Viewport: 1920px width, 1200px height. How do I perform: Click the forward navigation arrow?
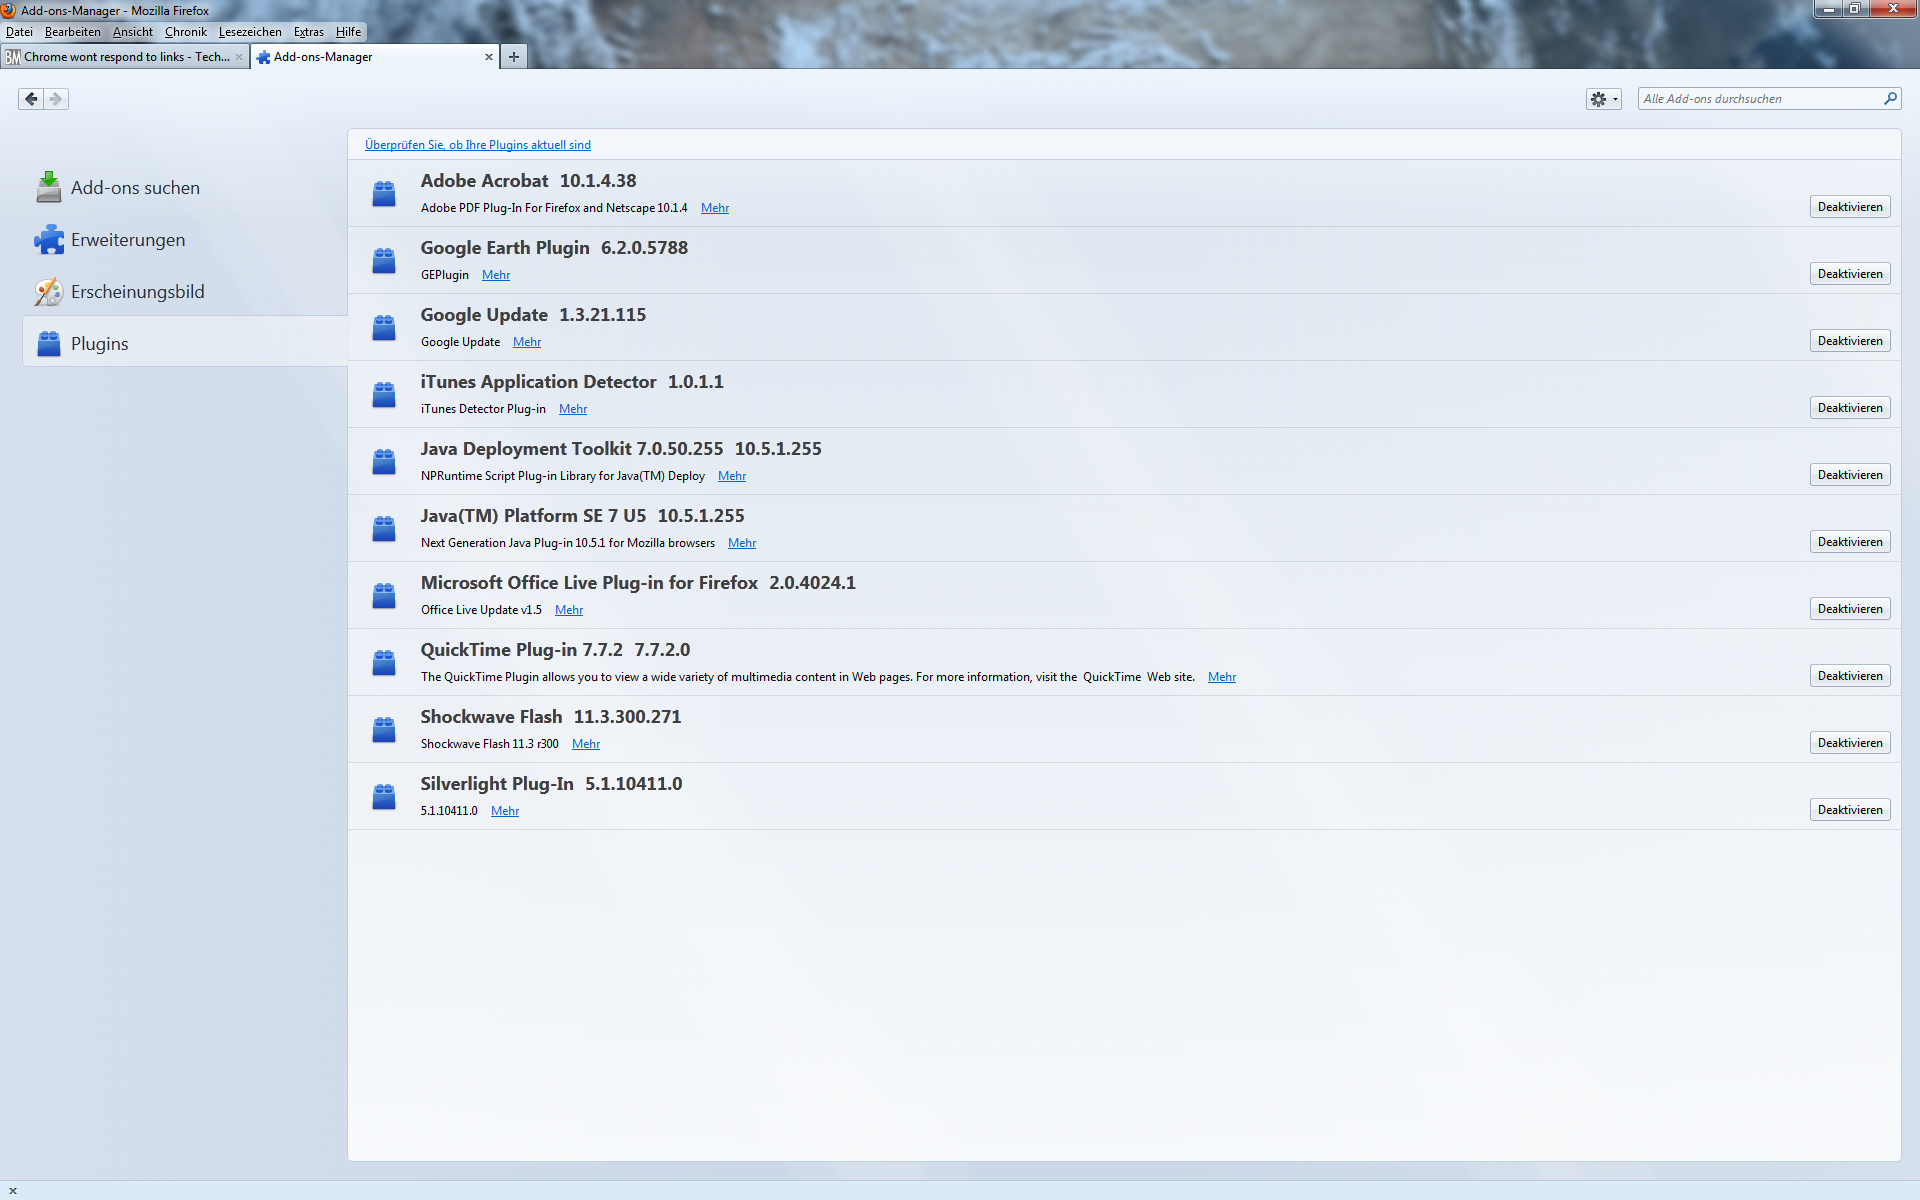pos(56,99)
